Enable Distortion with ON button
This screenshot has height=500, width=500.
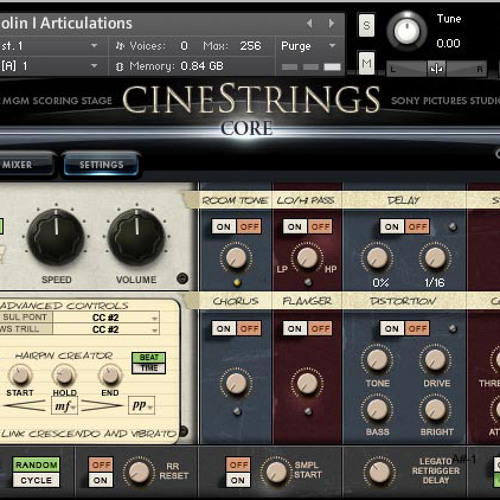coord(392,329)
